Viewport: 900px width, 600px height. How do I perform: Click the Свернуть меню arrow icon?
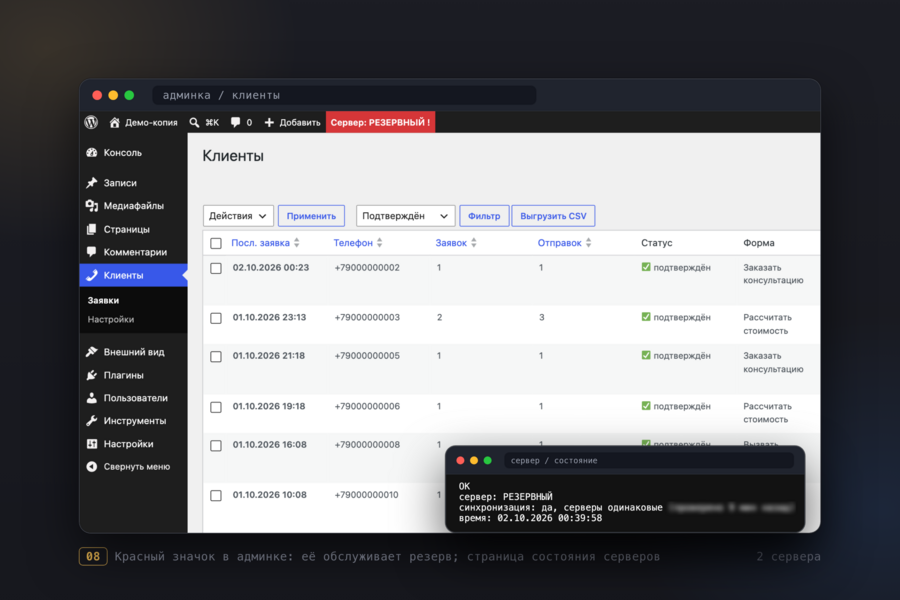pyautogui.click(x=92, y=466)
